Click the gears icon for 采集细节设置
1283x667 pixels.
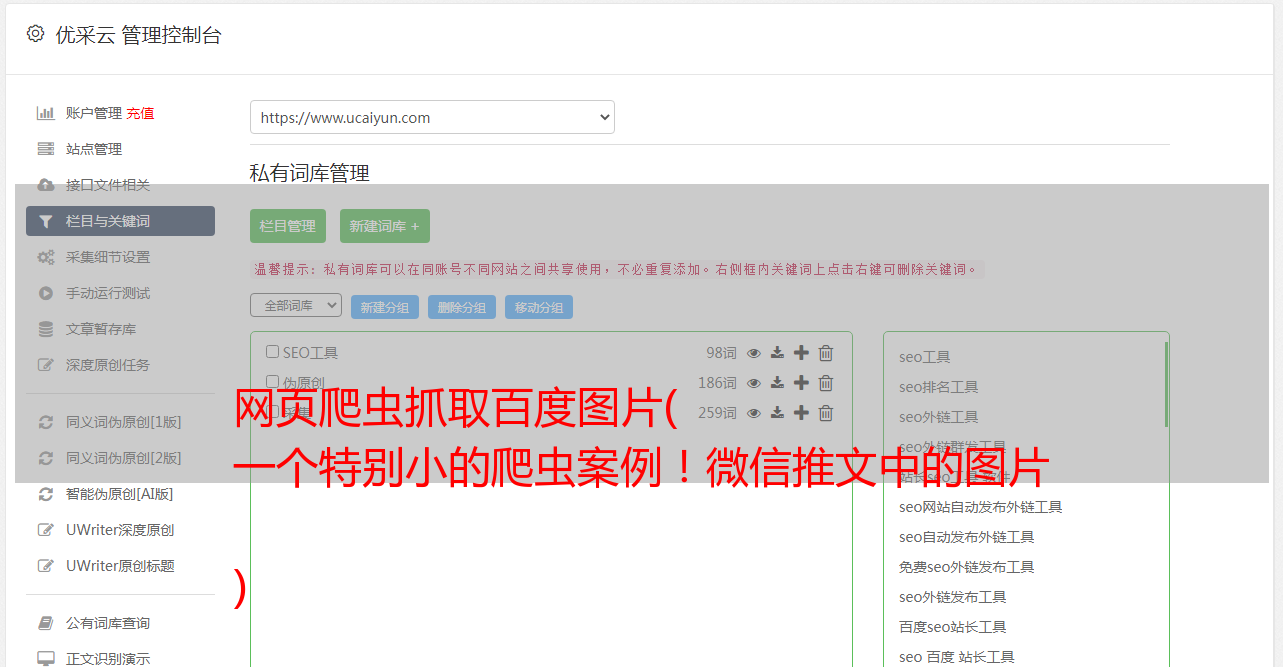point(45,257)
